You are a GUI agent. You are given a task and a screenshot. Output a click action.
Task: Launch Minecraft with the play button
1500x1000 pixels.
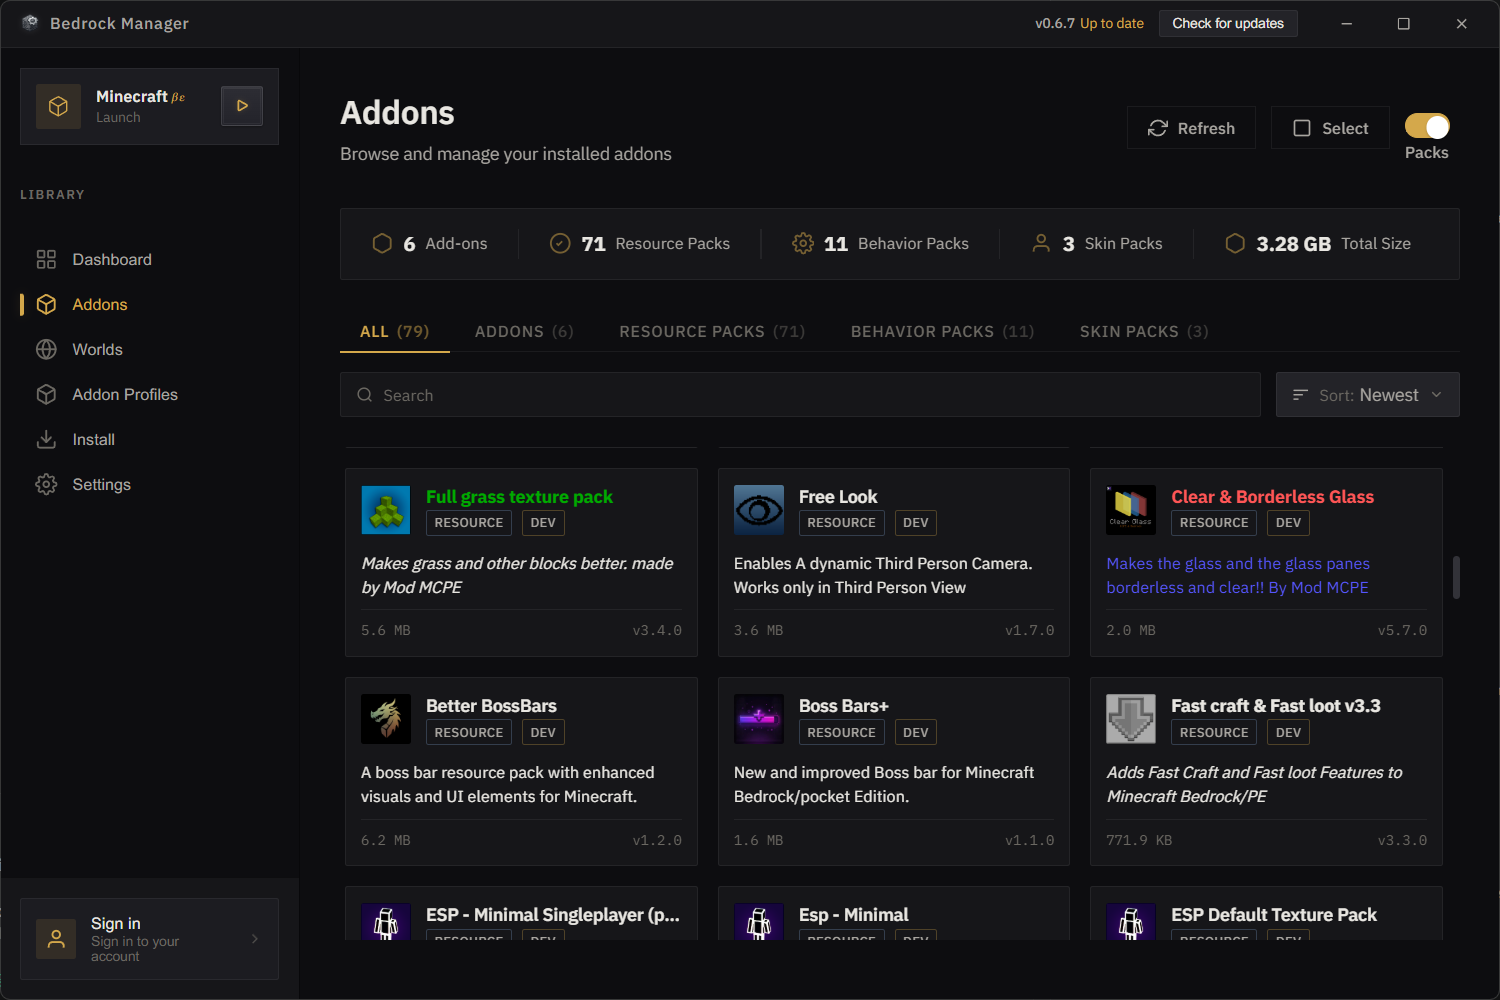[241, 105]
